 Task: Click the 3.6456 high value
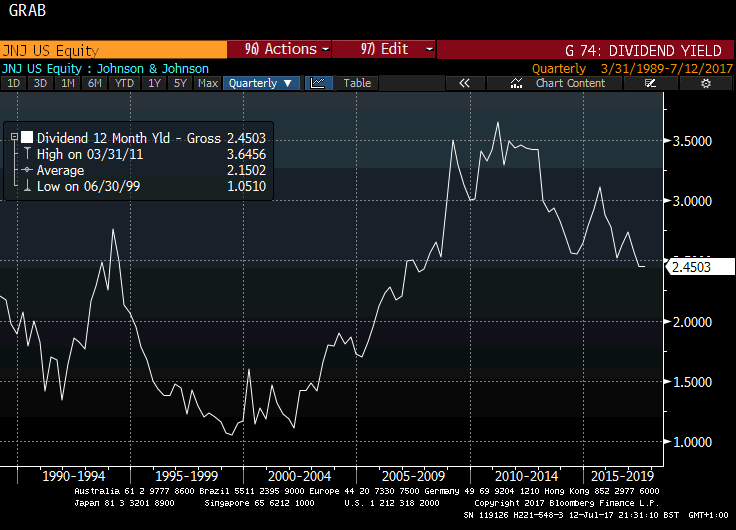pyautogui.click(x=246, y=154)
